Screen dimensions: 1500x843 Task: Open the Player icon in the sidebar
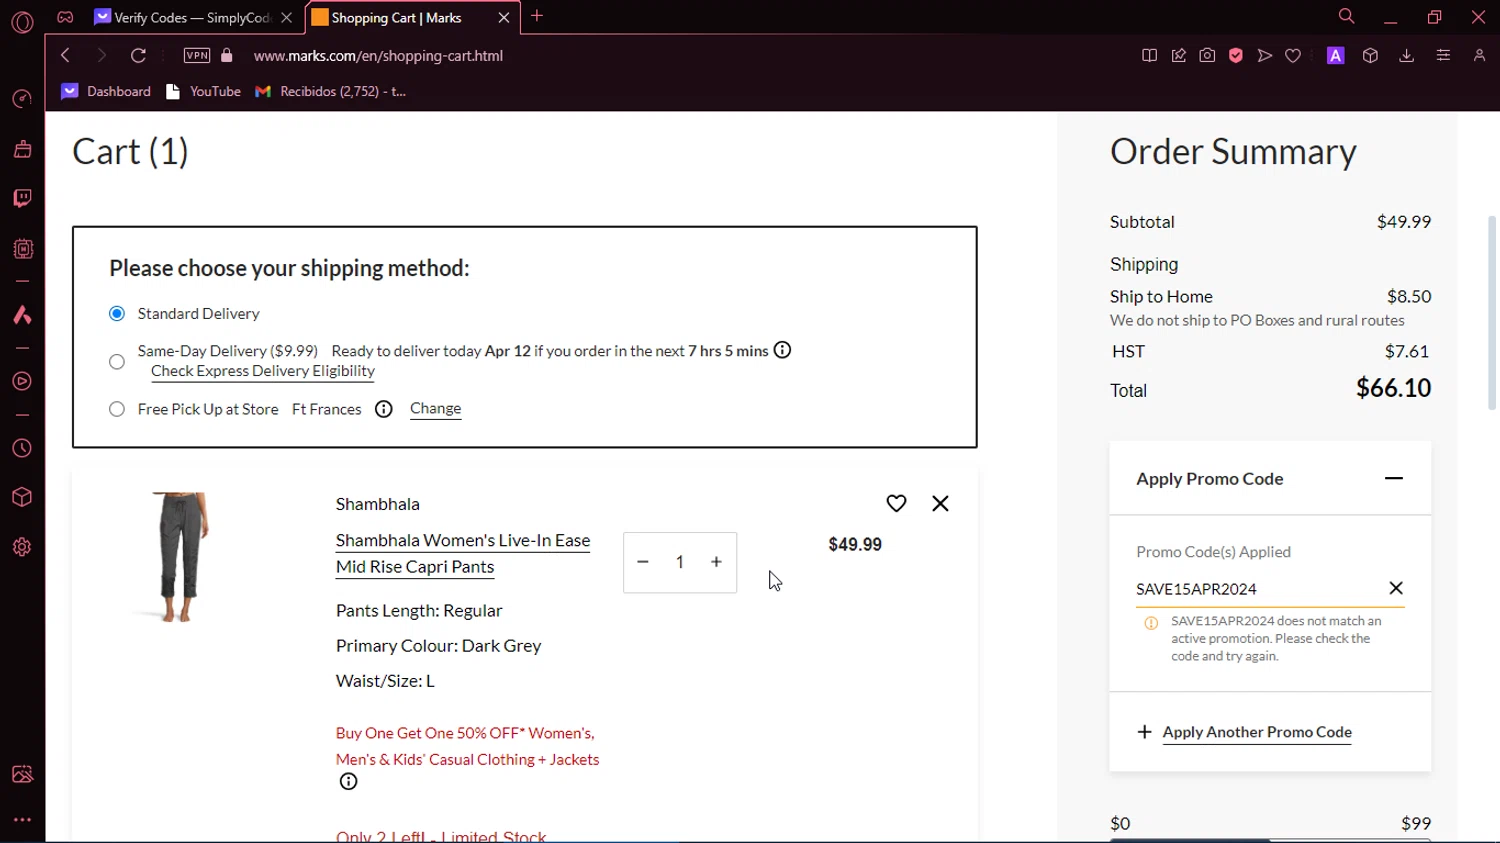(x=22, y=381)
